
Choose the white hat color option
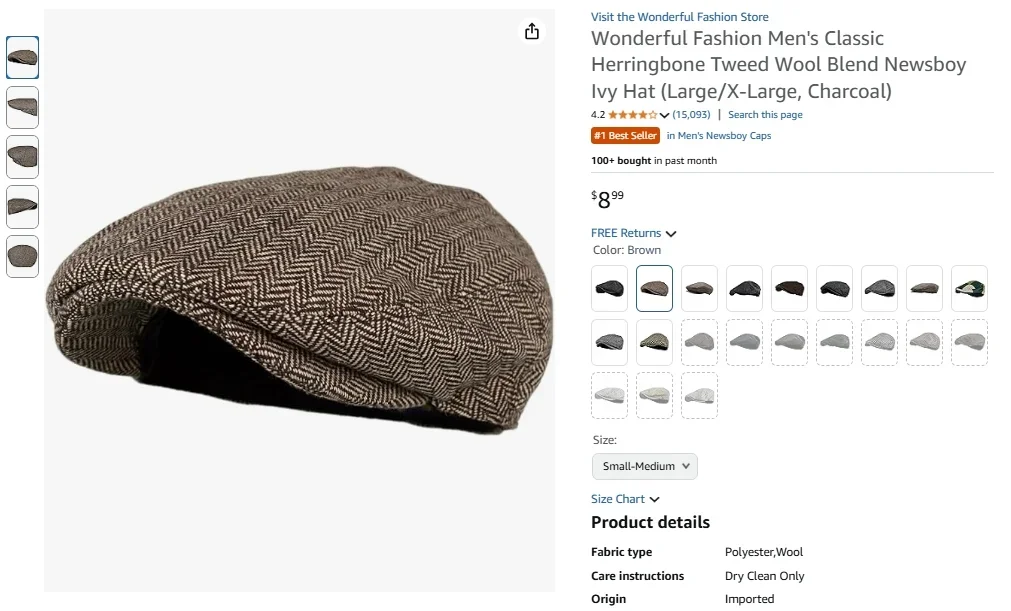(x=699, y=394)
